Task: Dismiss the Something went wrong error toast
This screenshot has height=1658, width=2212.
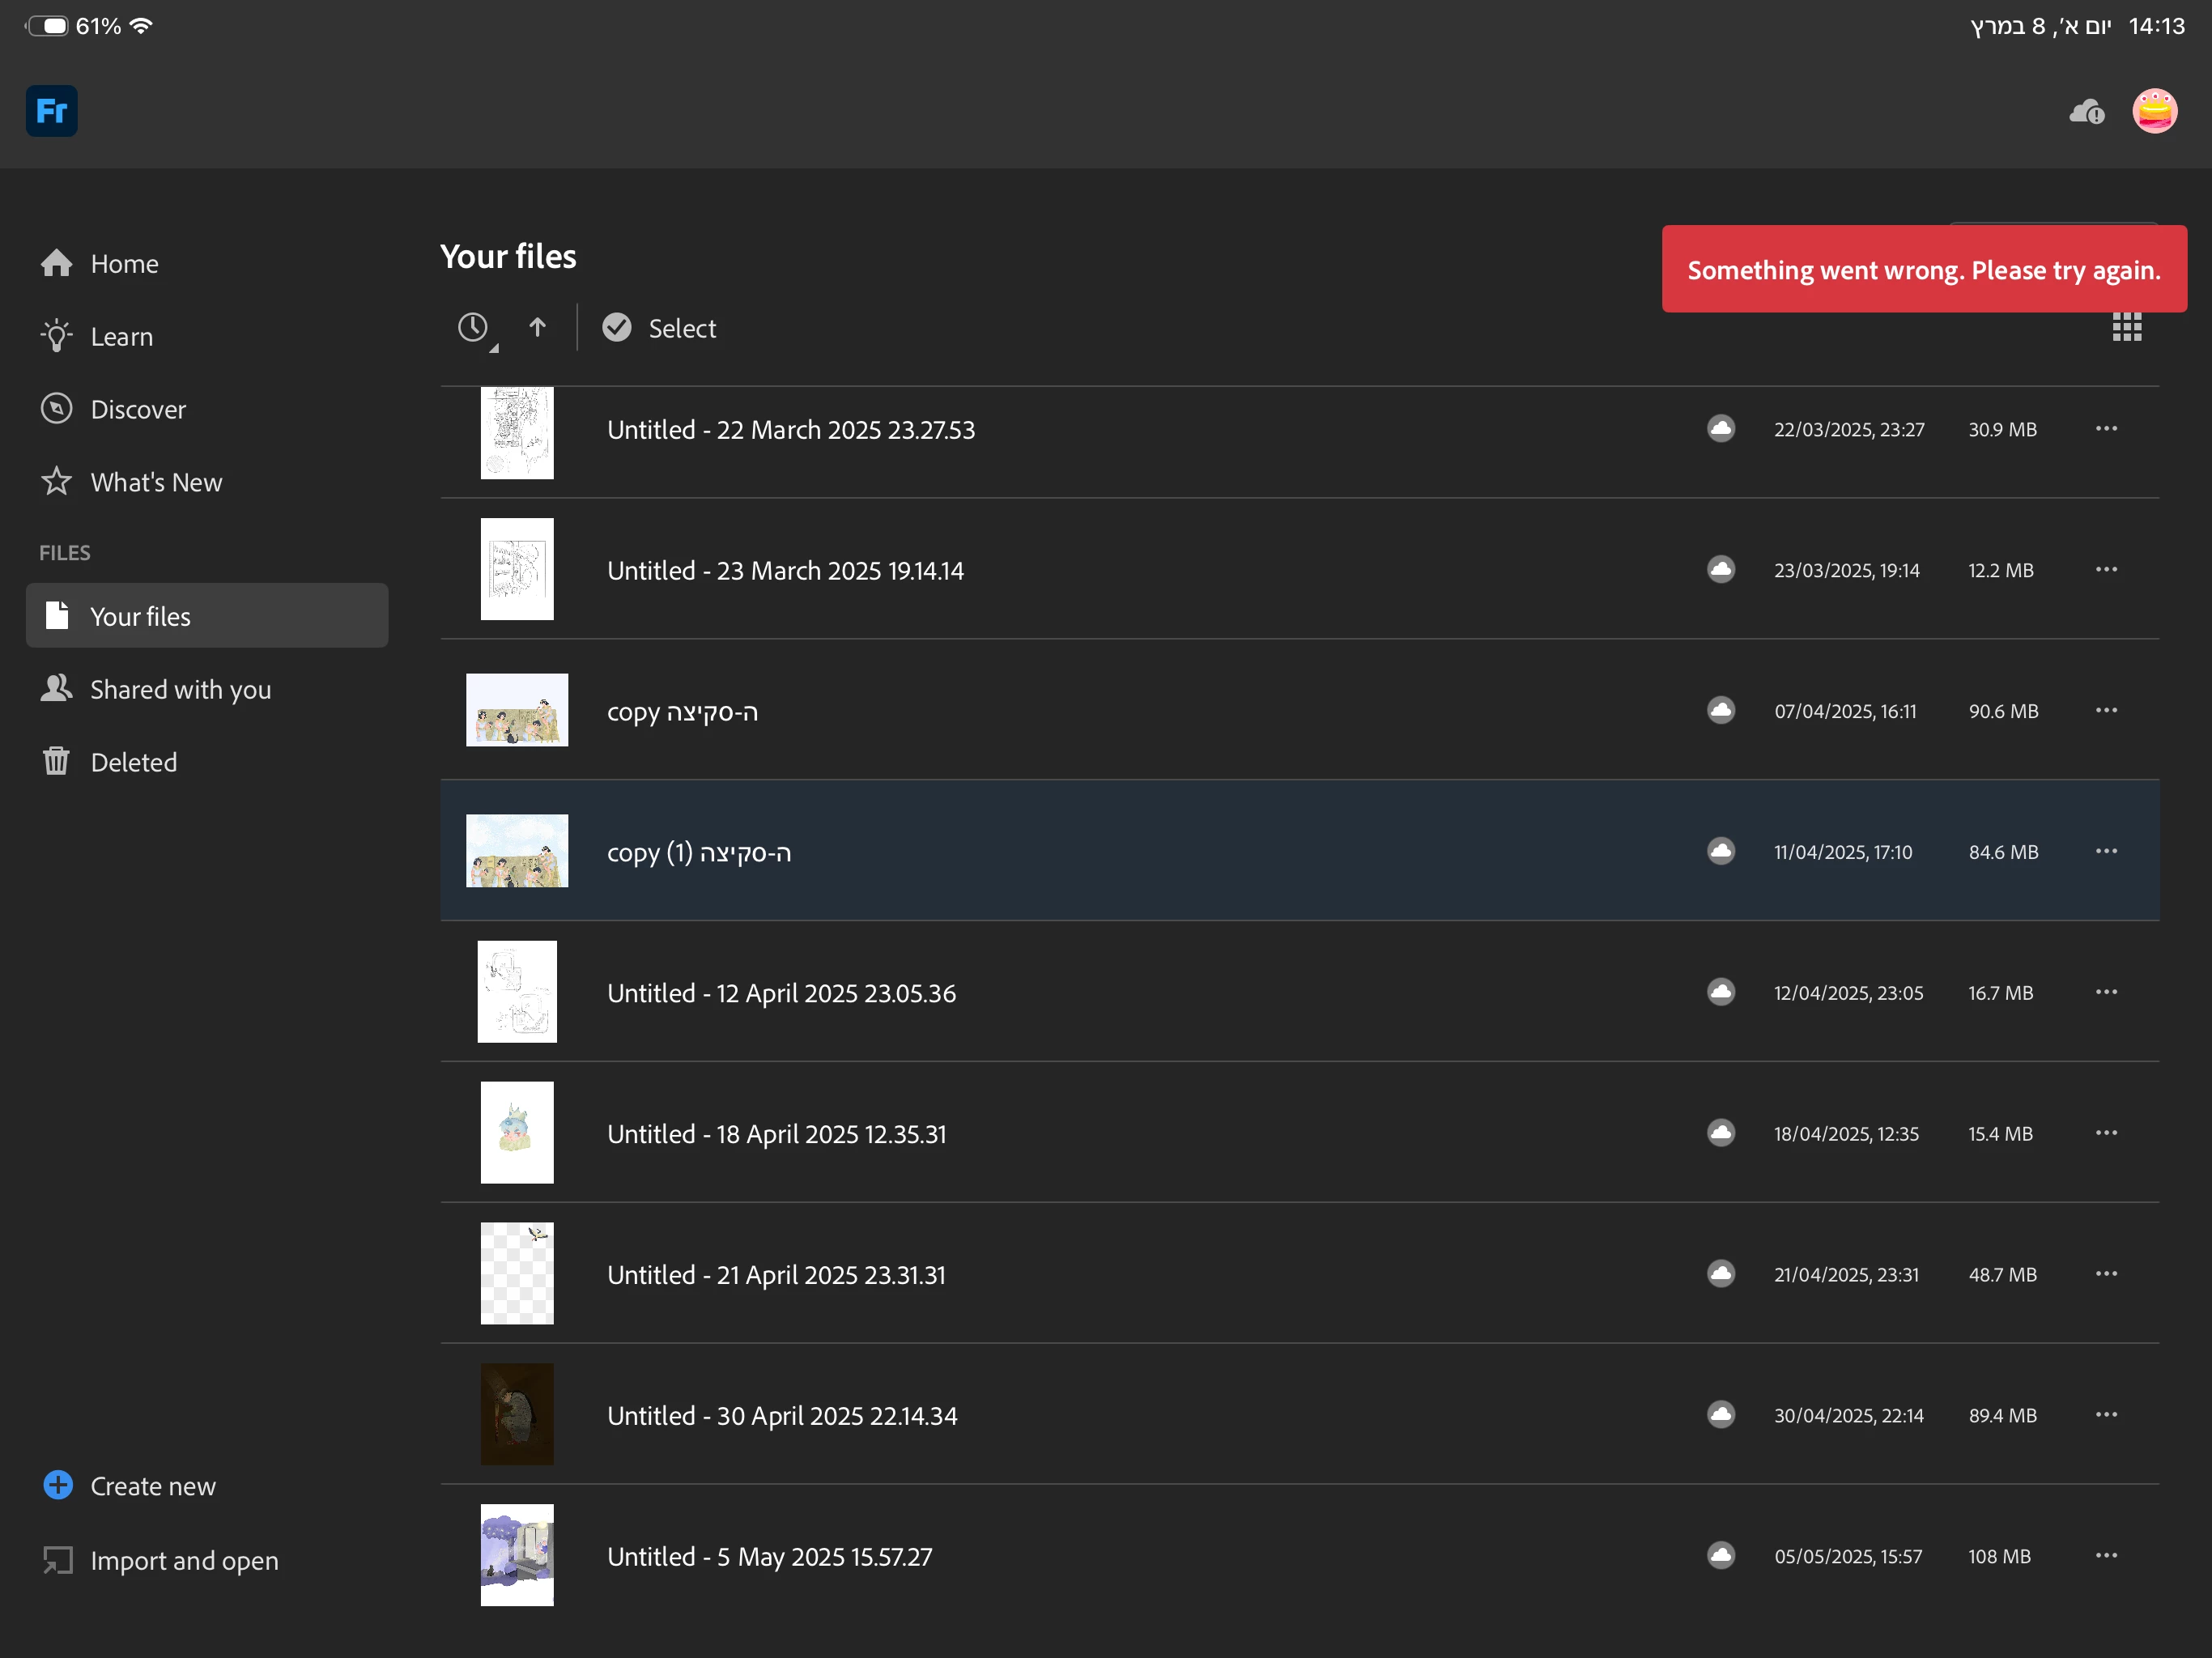Action: (1923, 270)
